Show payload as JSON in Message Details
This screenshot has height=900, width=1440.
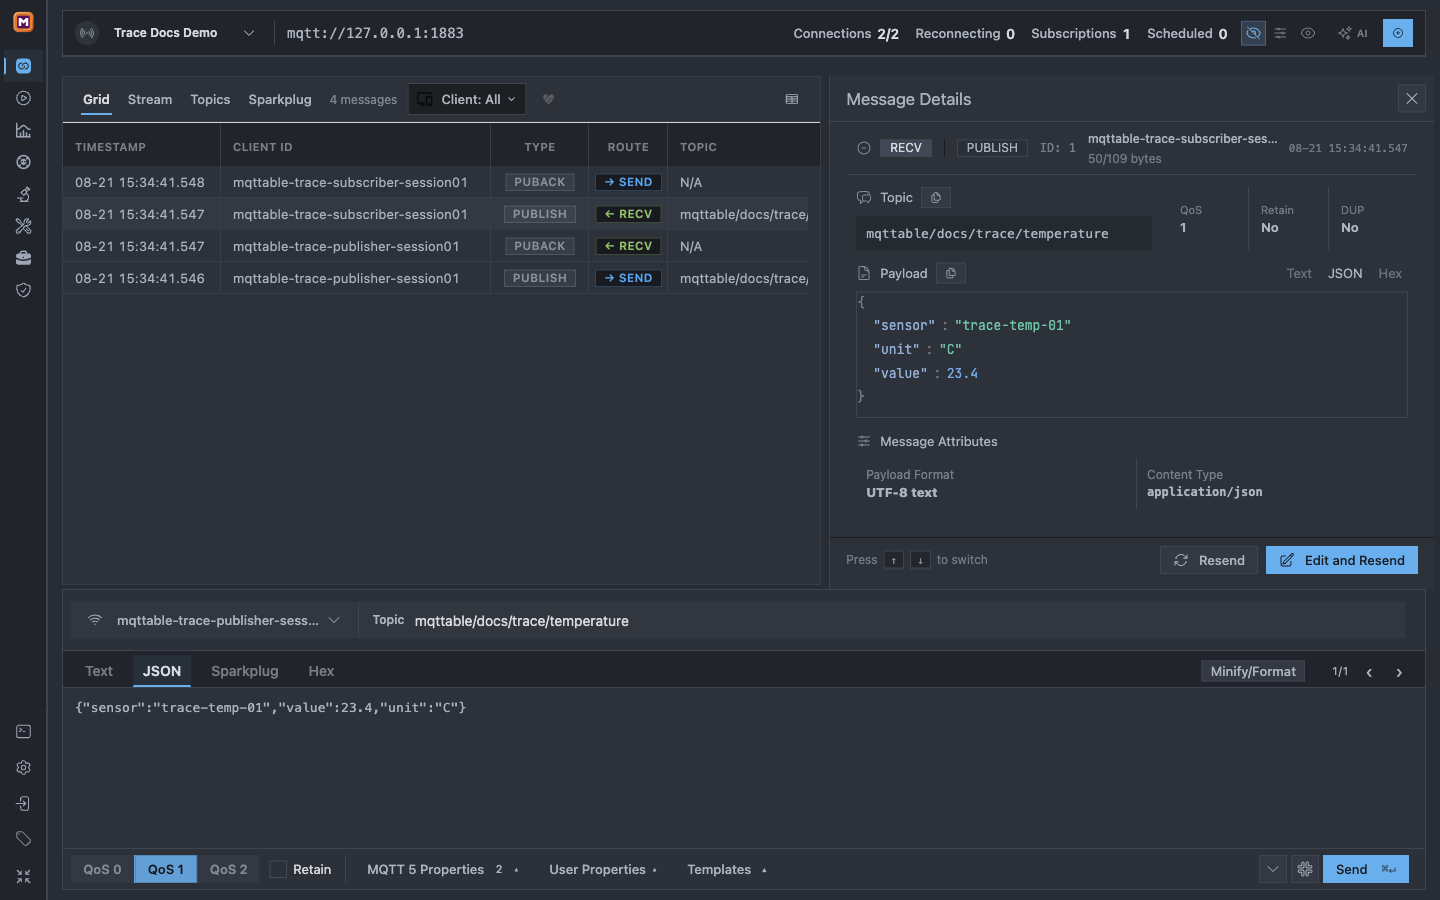pyautogui.click(x=1345, y=273)
